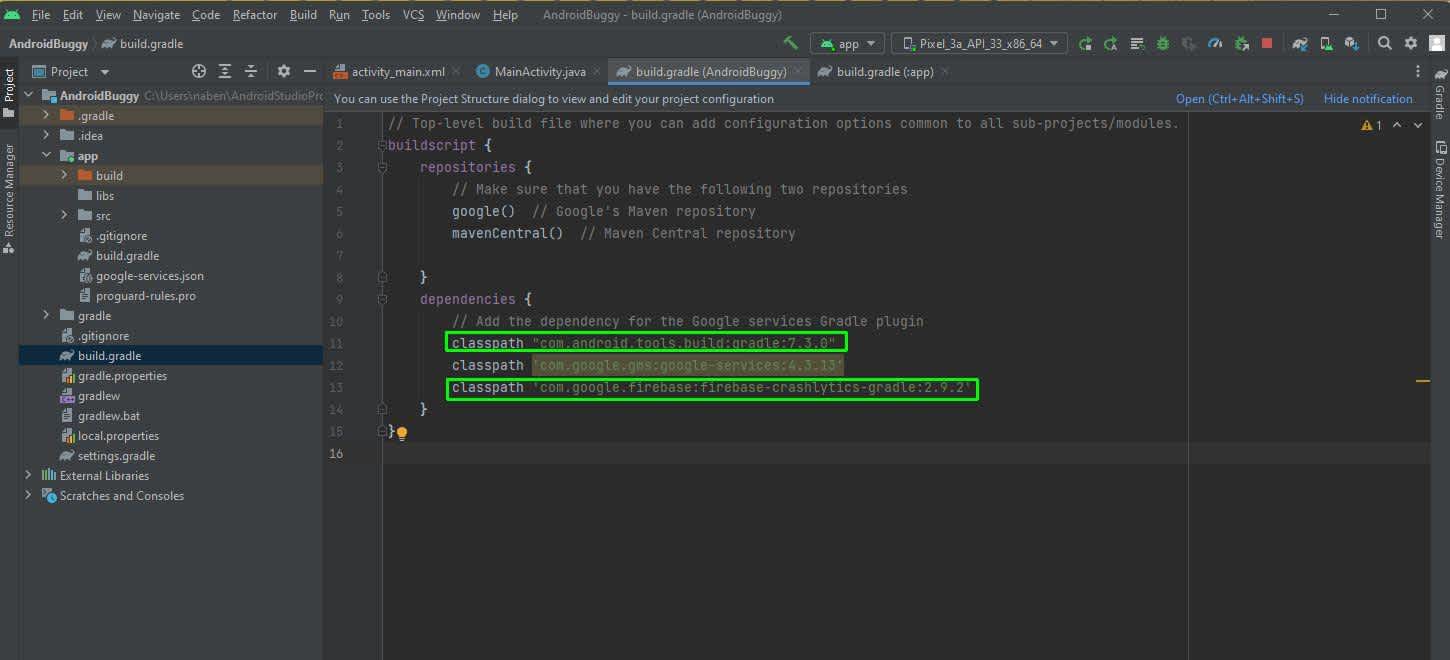This screenshot has width=1450, height=660.
Task: Click the yellow warning stripe marker in scrollbar
Action: (1423, 381)
